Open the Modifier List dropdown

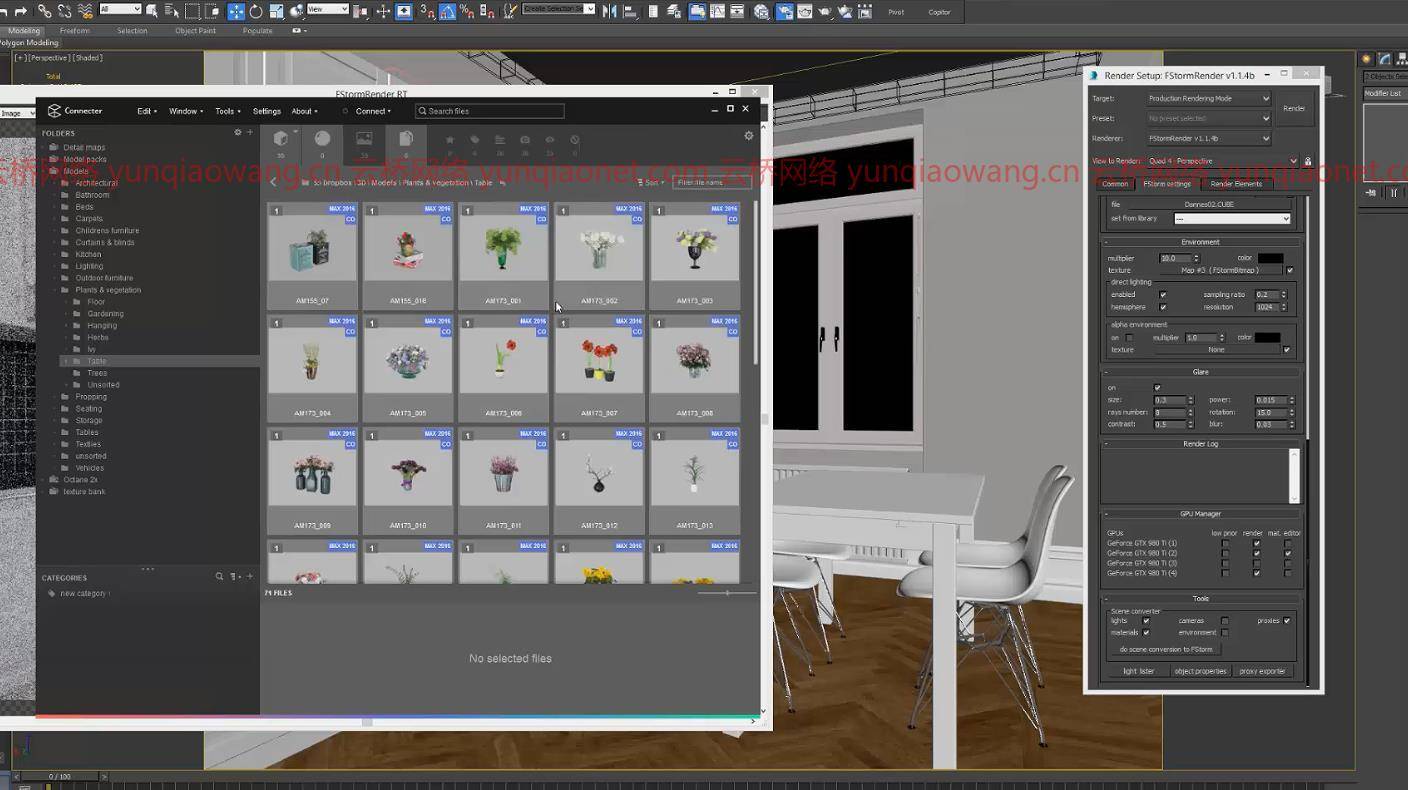[1386, 94]
